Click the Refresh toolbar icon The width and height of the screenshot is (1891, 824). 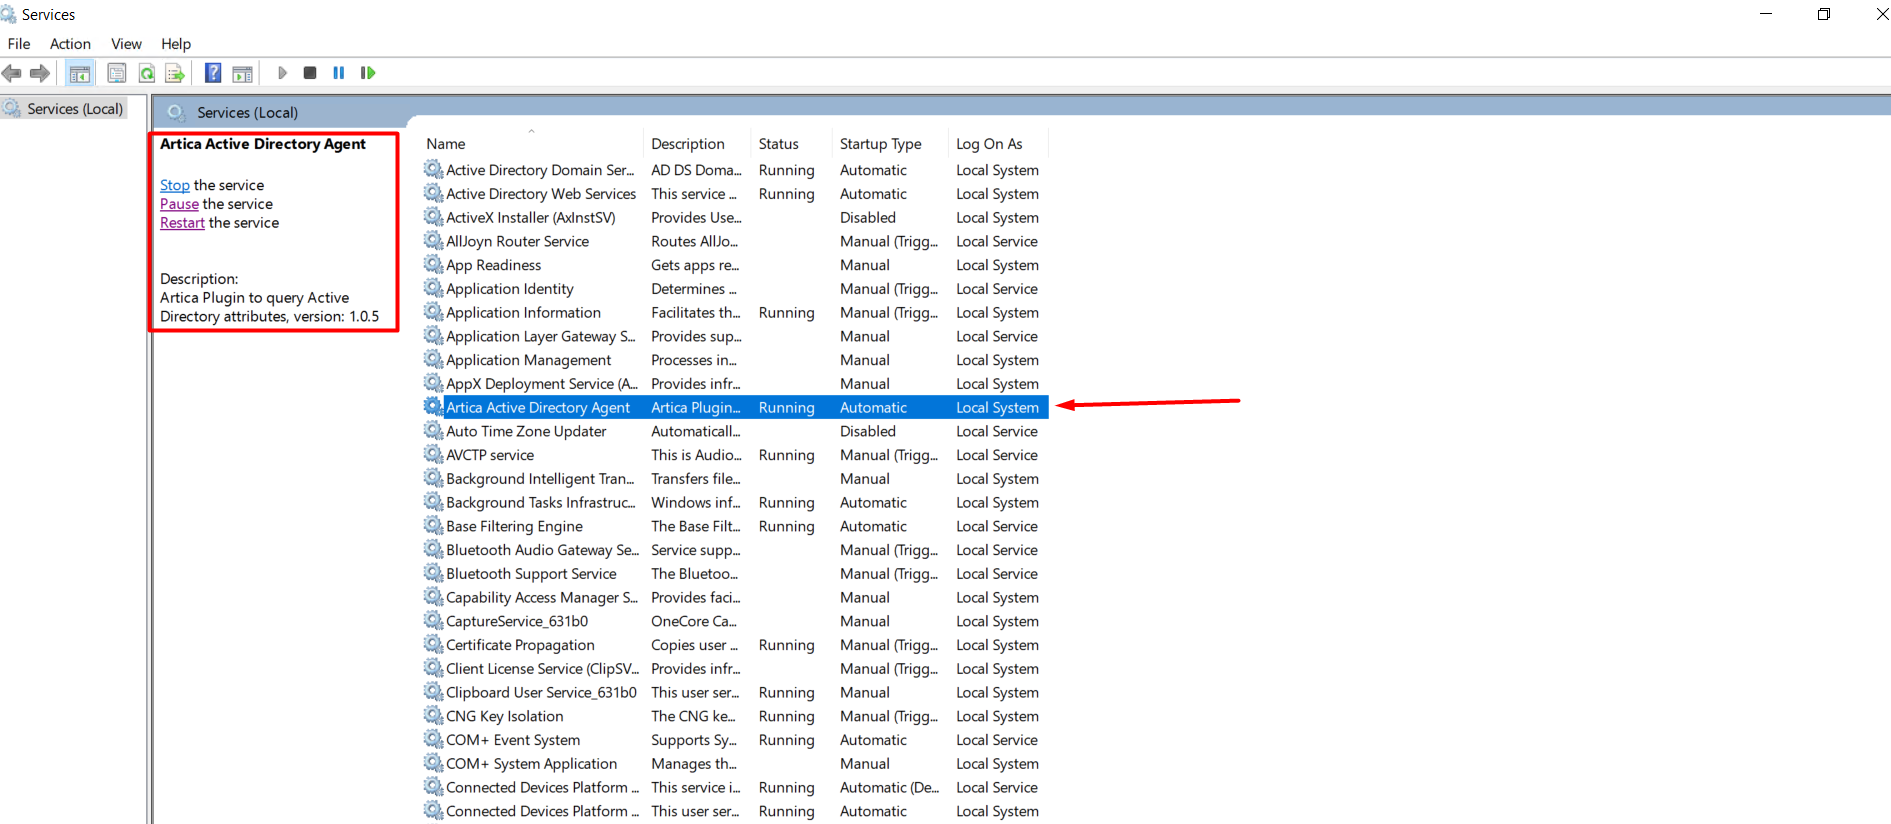click(x=147, y=73)
